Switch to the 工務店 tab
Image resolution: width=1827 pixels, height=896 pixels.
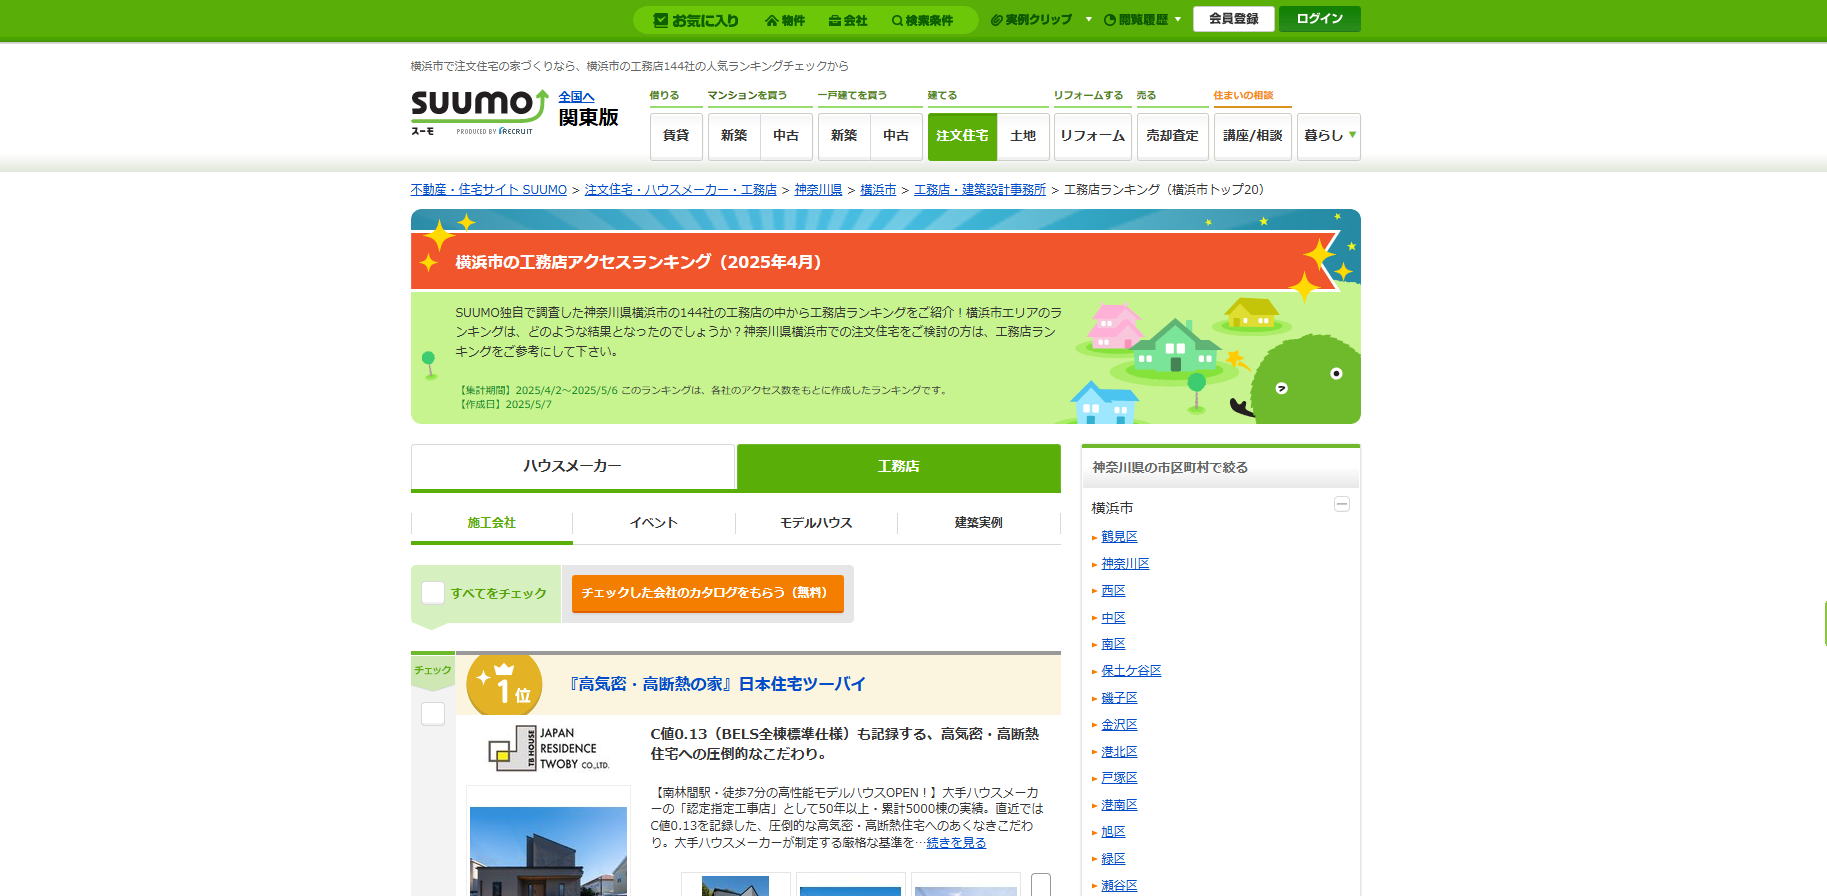pyautogui.click(x=899, y=467)
